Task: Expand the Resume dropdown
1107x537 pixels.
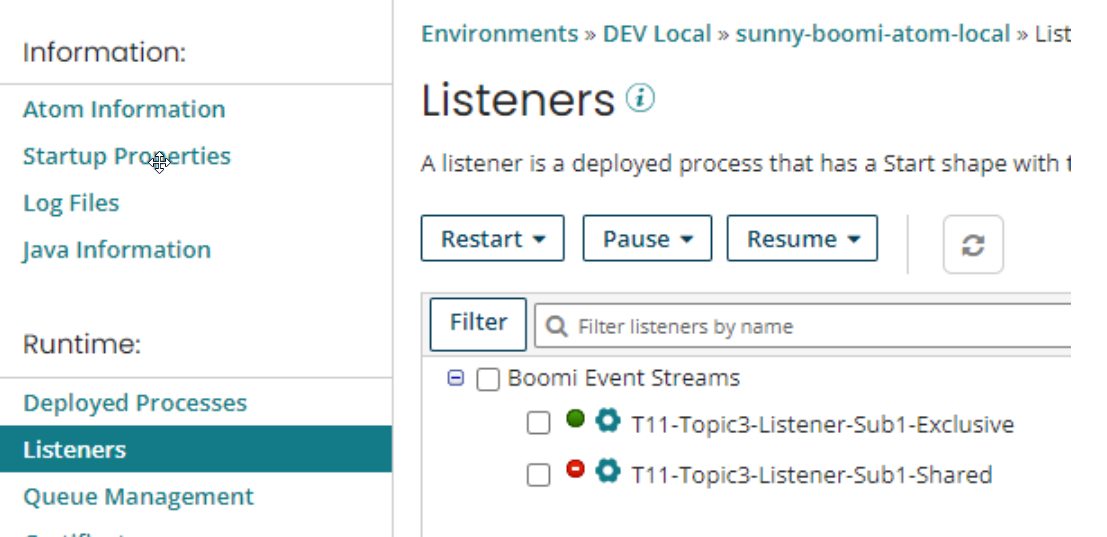Action: point(802,239)
